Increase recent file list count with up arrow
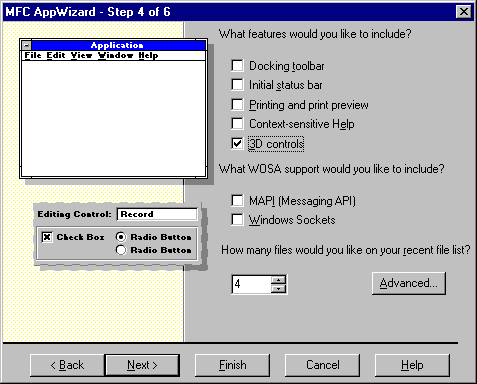 tap(278, 280)
